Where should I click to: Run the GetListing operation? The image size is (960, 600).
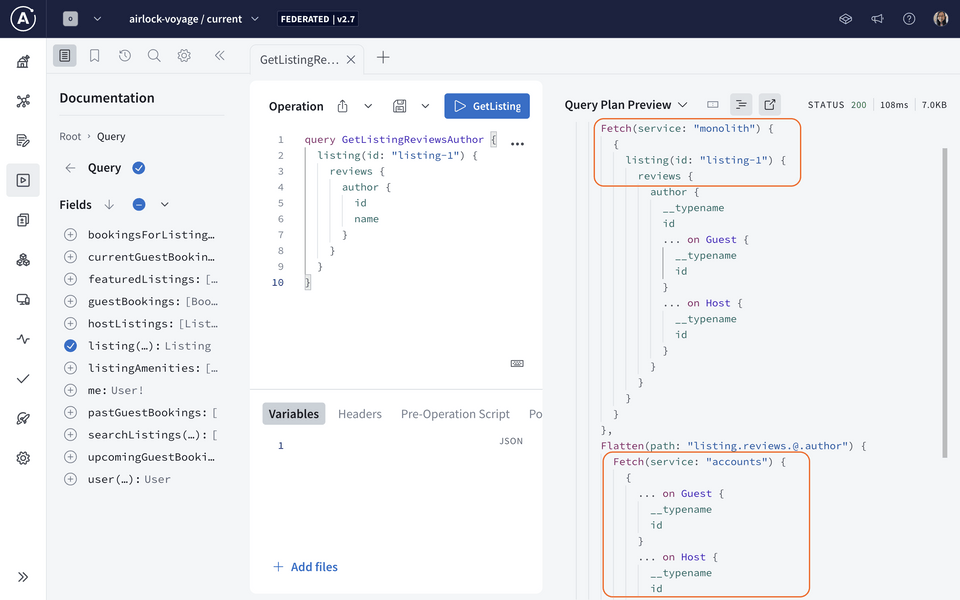[487, 106]
